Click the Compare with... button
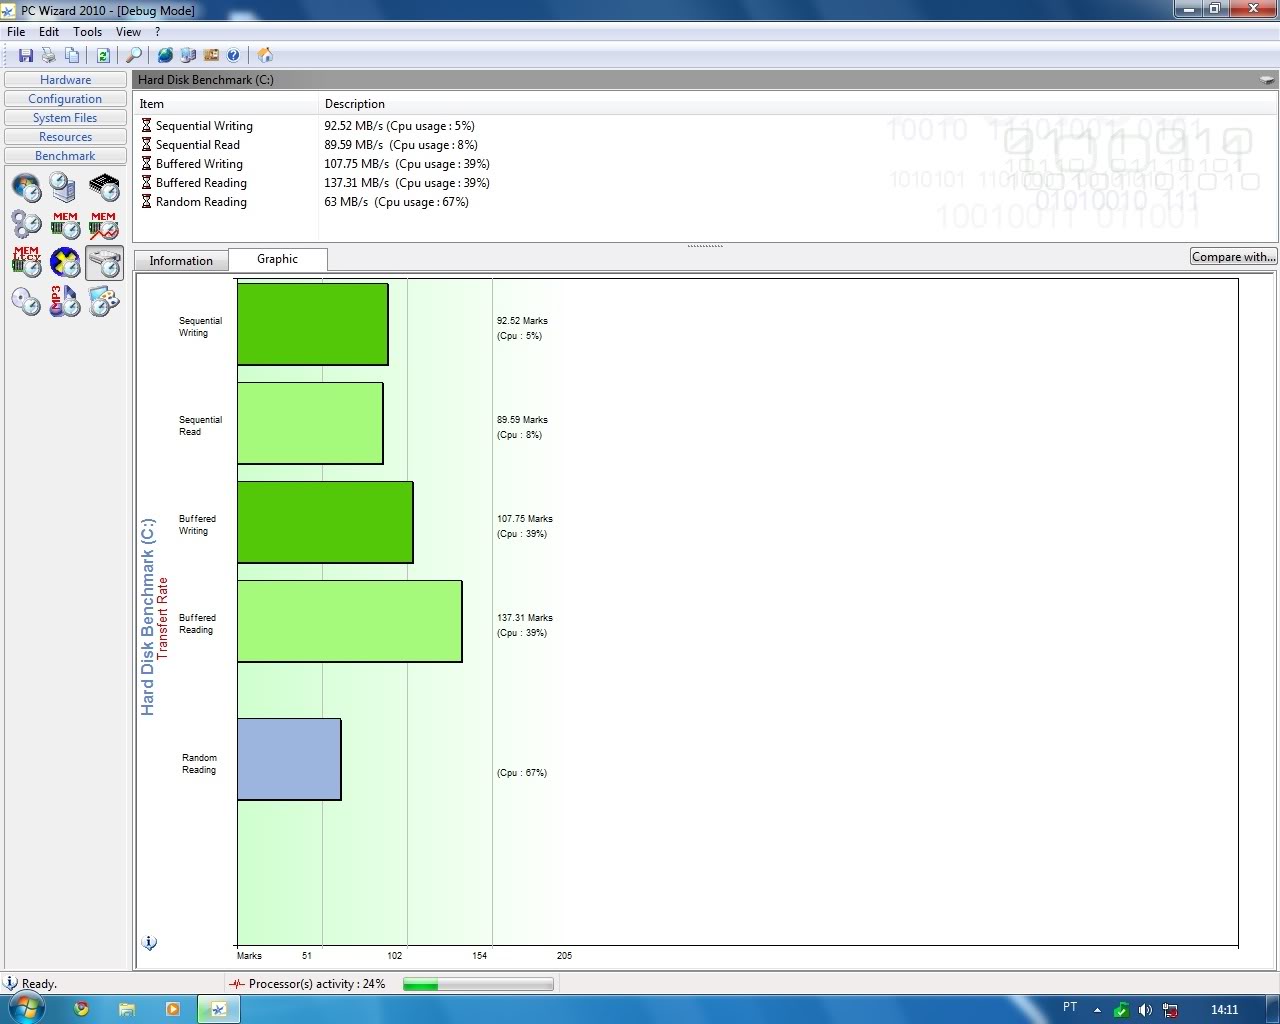Screen dimensions: 1280x1024 pyautogui.click(x=1233, y=257)
